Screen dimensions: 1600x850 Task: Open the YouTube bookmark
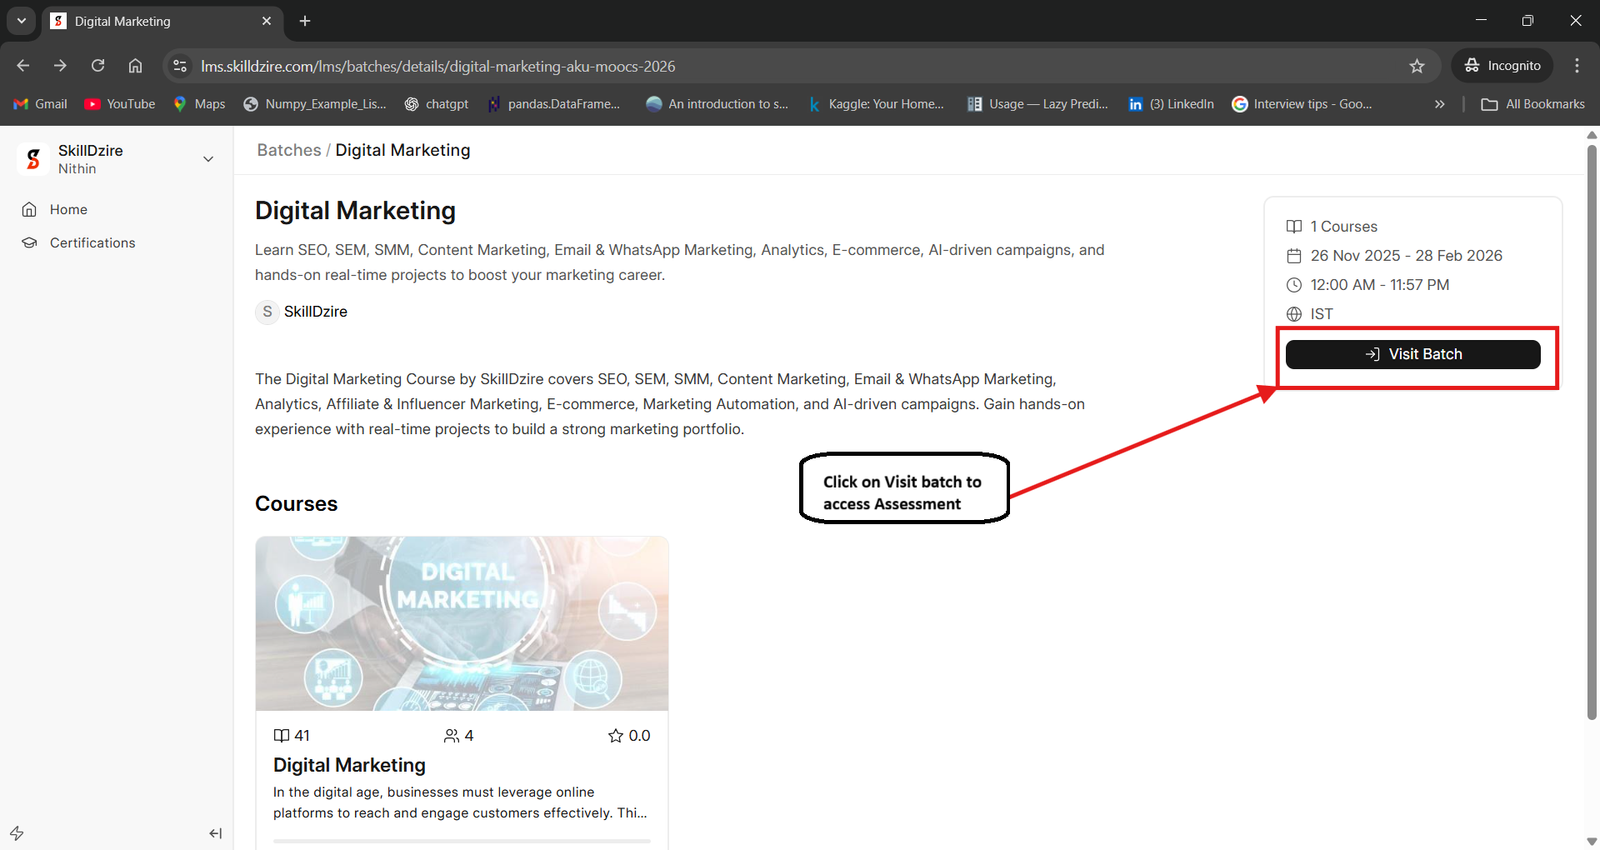[x=120, y=104]
